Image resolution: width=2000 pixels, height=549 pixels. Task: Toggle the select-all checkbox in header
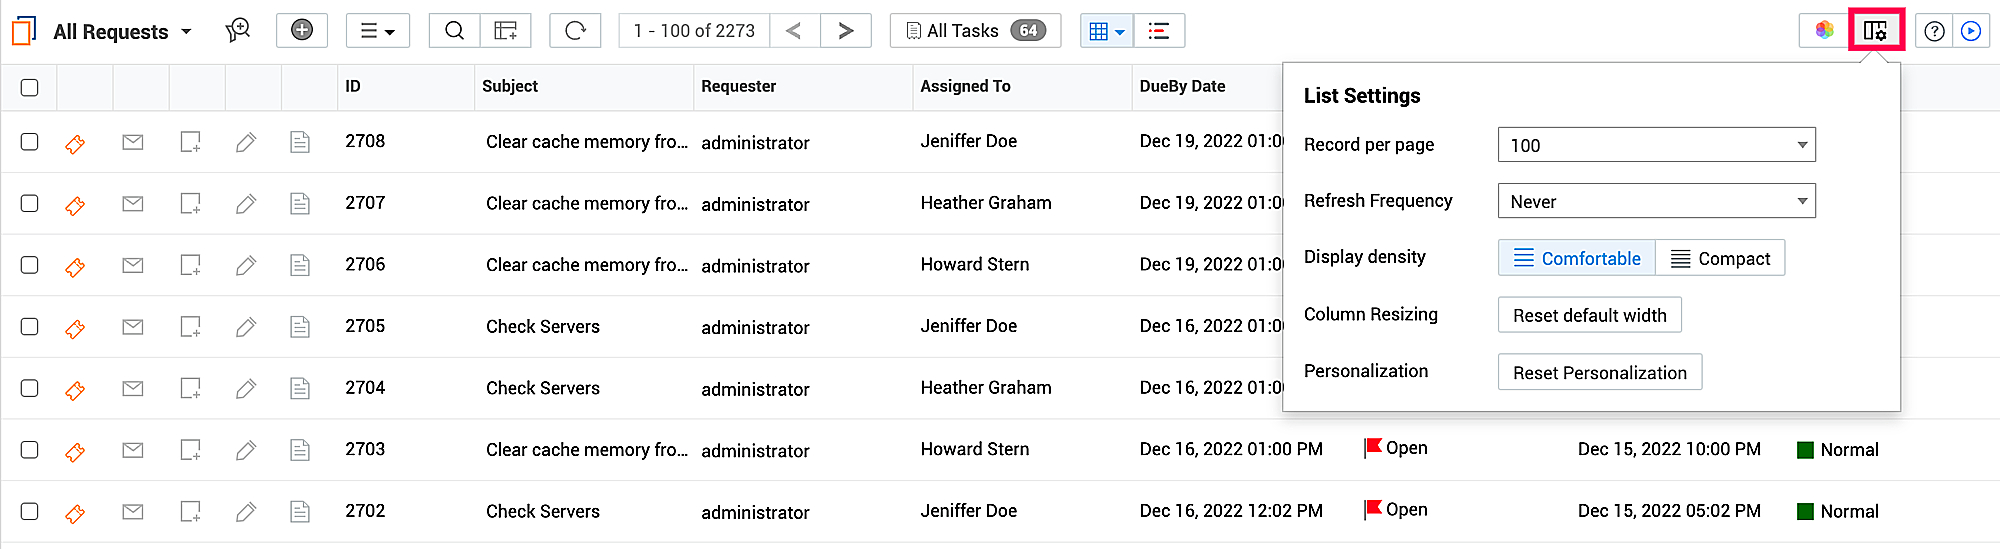pos(30,87)
